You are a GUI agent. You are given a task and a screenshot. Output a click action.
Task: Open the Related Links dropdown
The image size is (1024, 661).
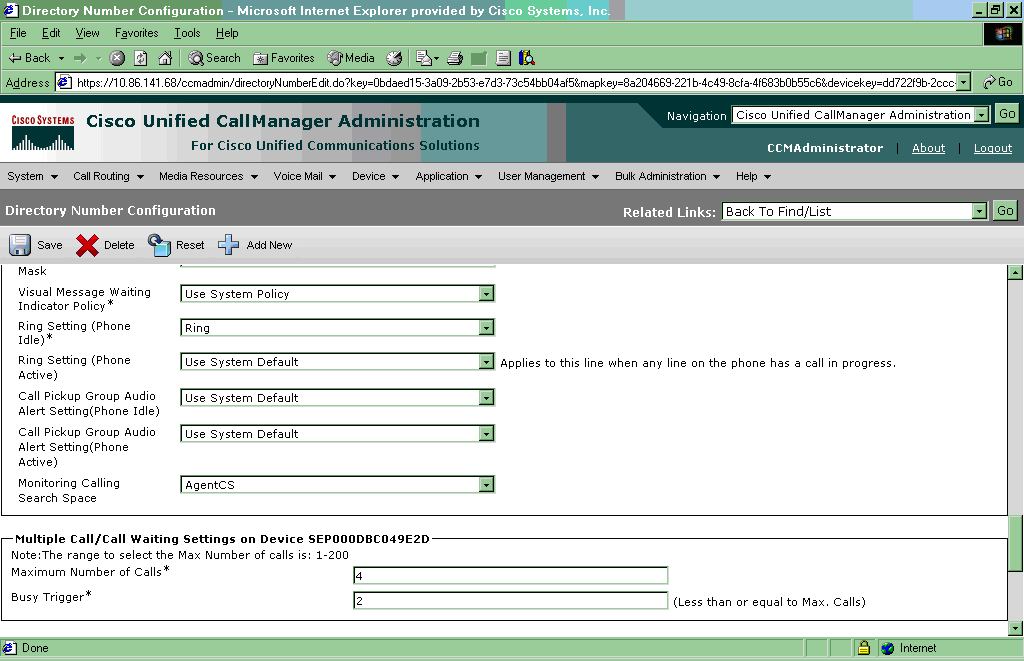coord(978,211)
